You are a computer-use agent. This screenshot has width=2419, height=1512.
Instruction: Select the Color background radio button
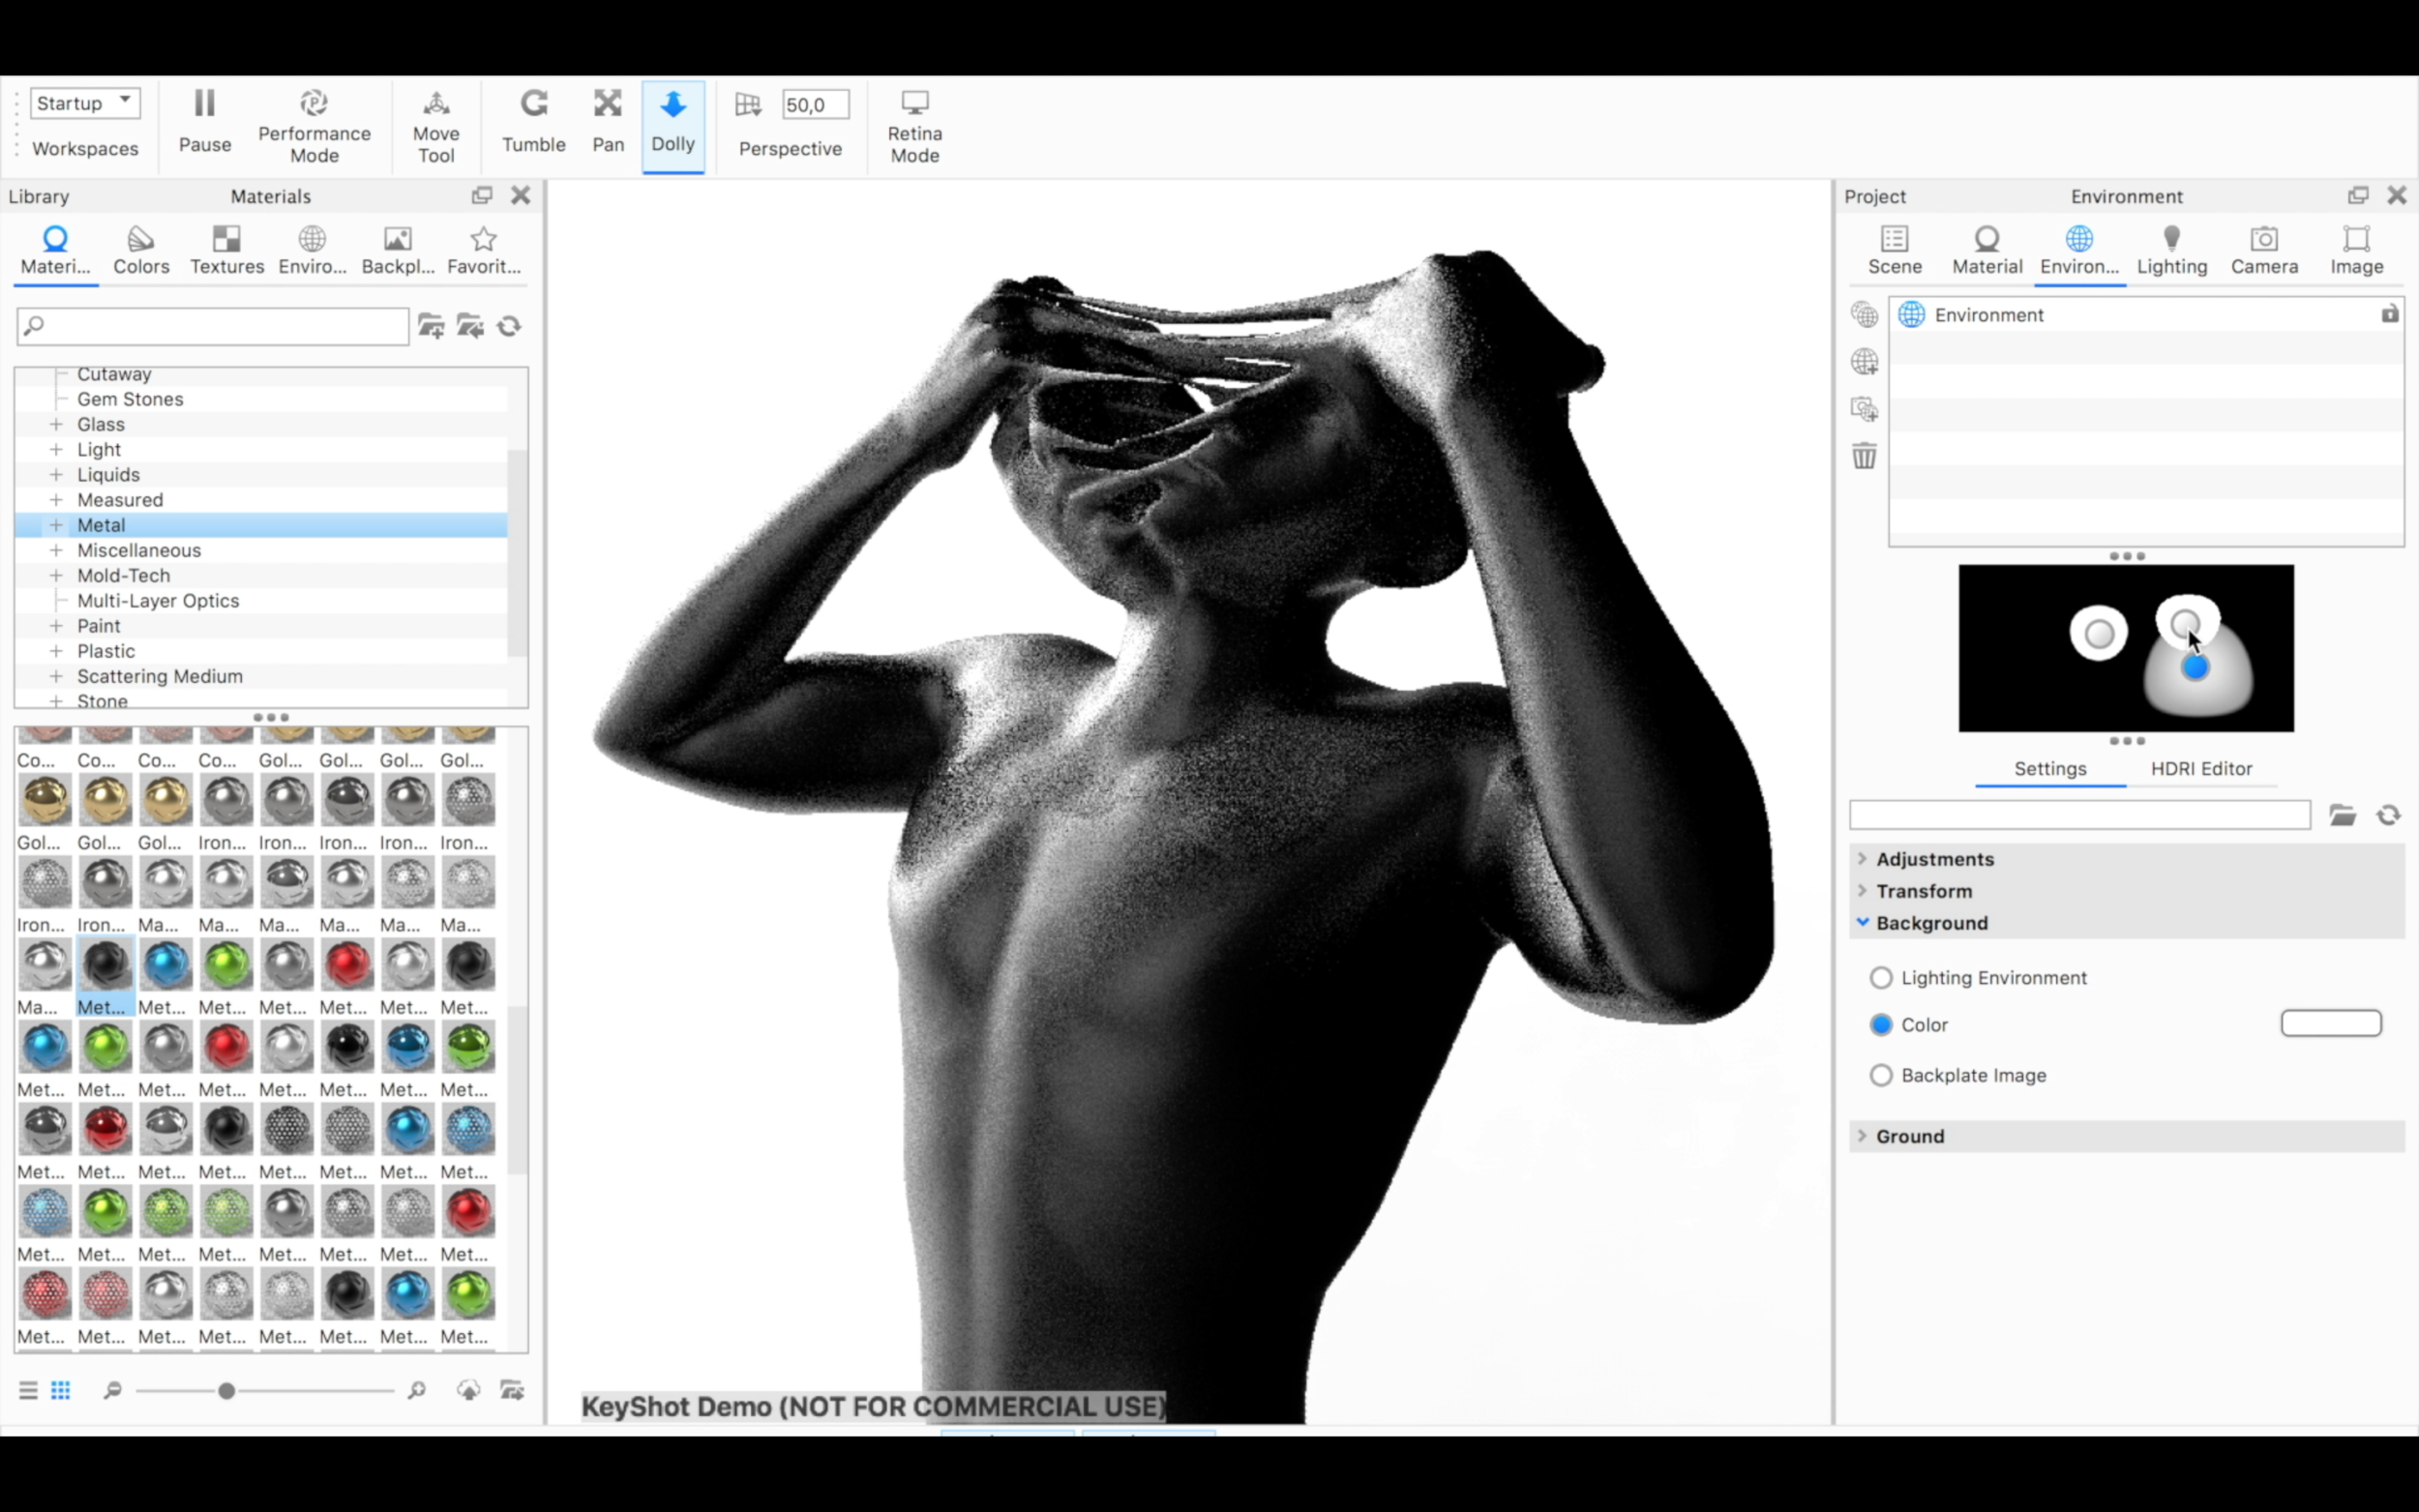pos(1881,1025)
